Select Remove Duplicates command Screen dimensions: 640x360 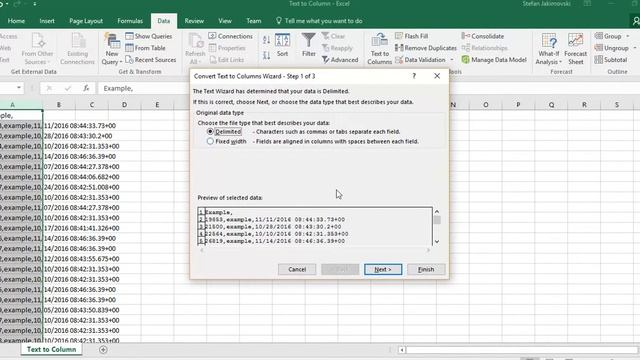[426, 48]
